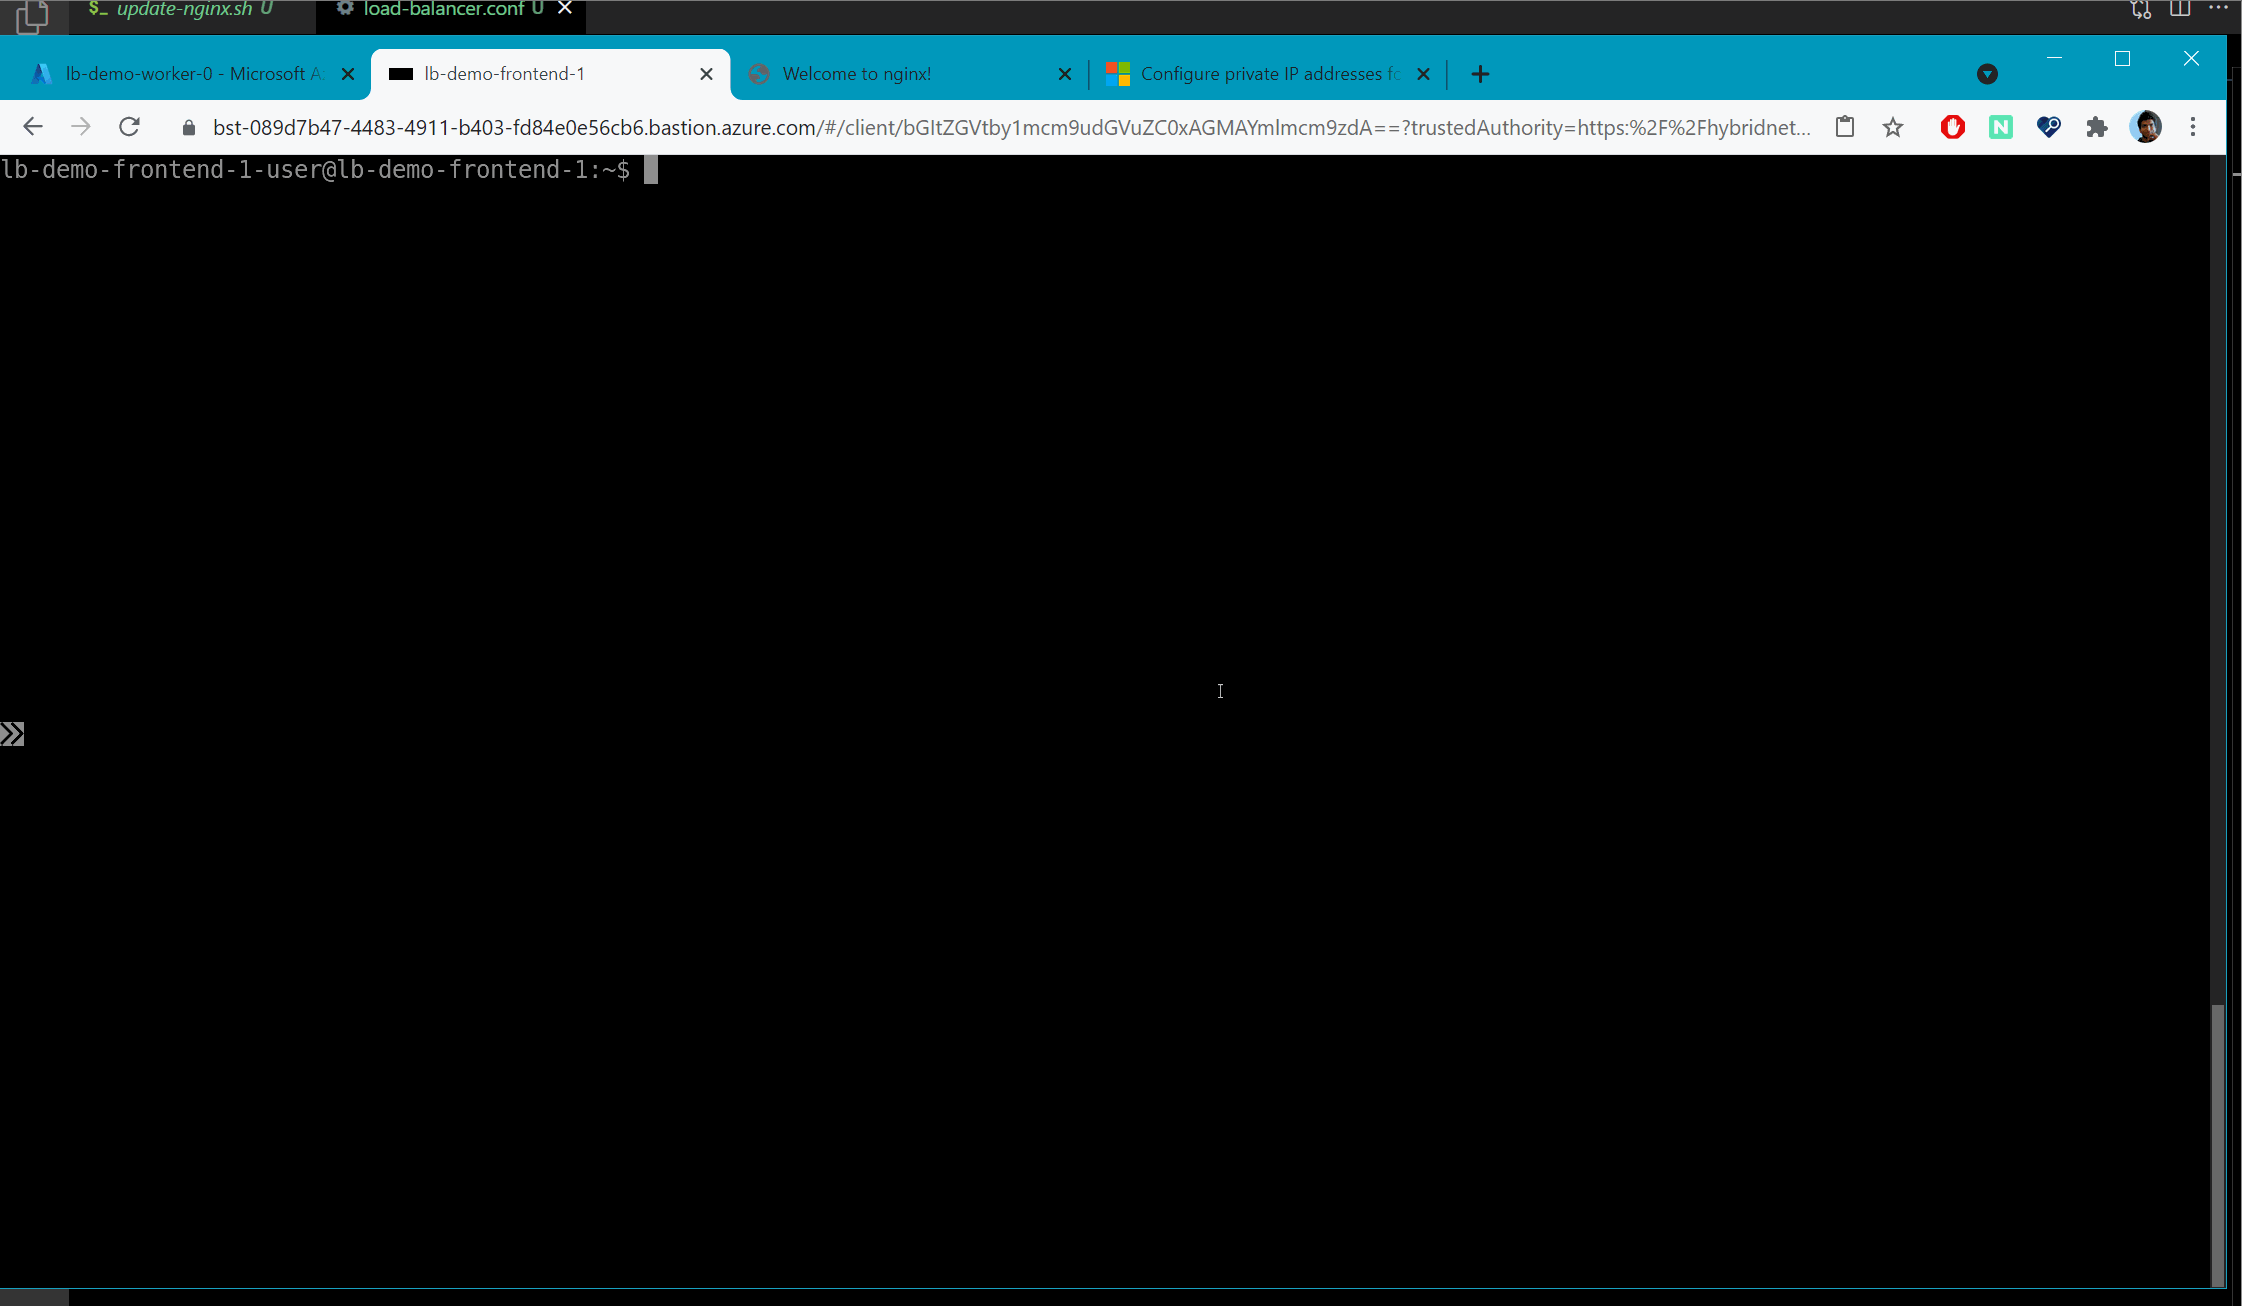The width and height of the screenshot is (2242, 1306).
Task: Split the VS Code editor
Action: click(2180, 9)
